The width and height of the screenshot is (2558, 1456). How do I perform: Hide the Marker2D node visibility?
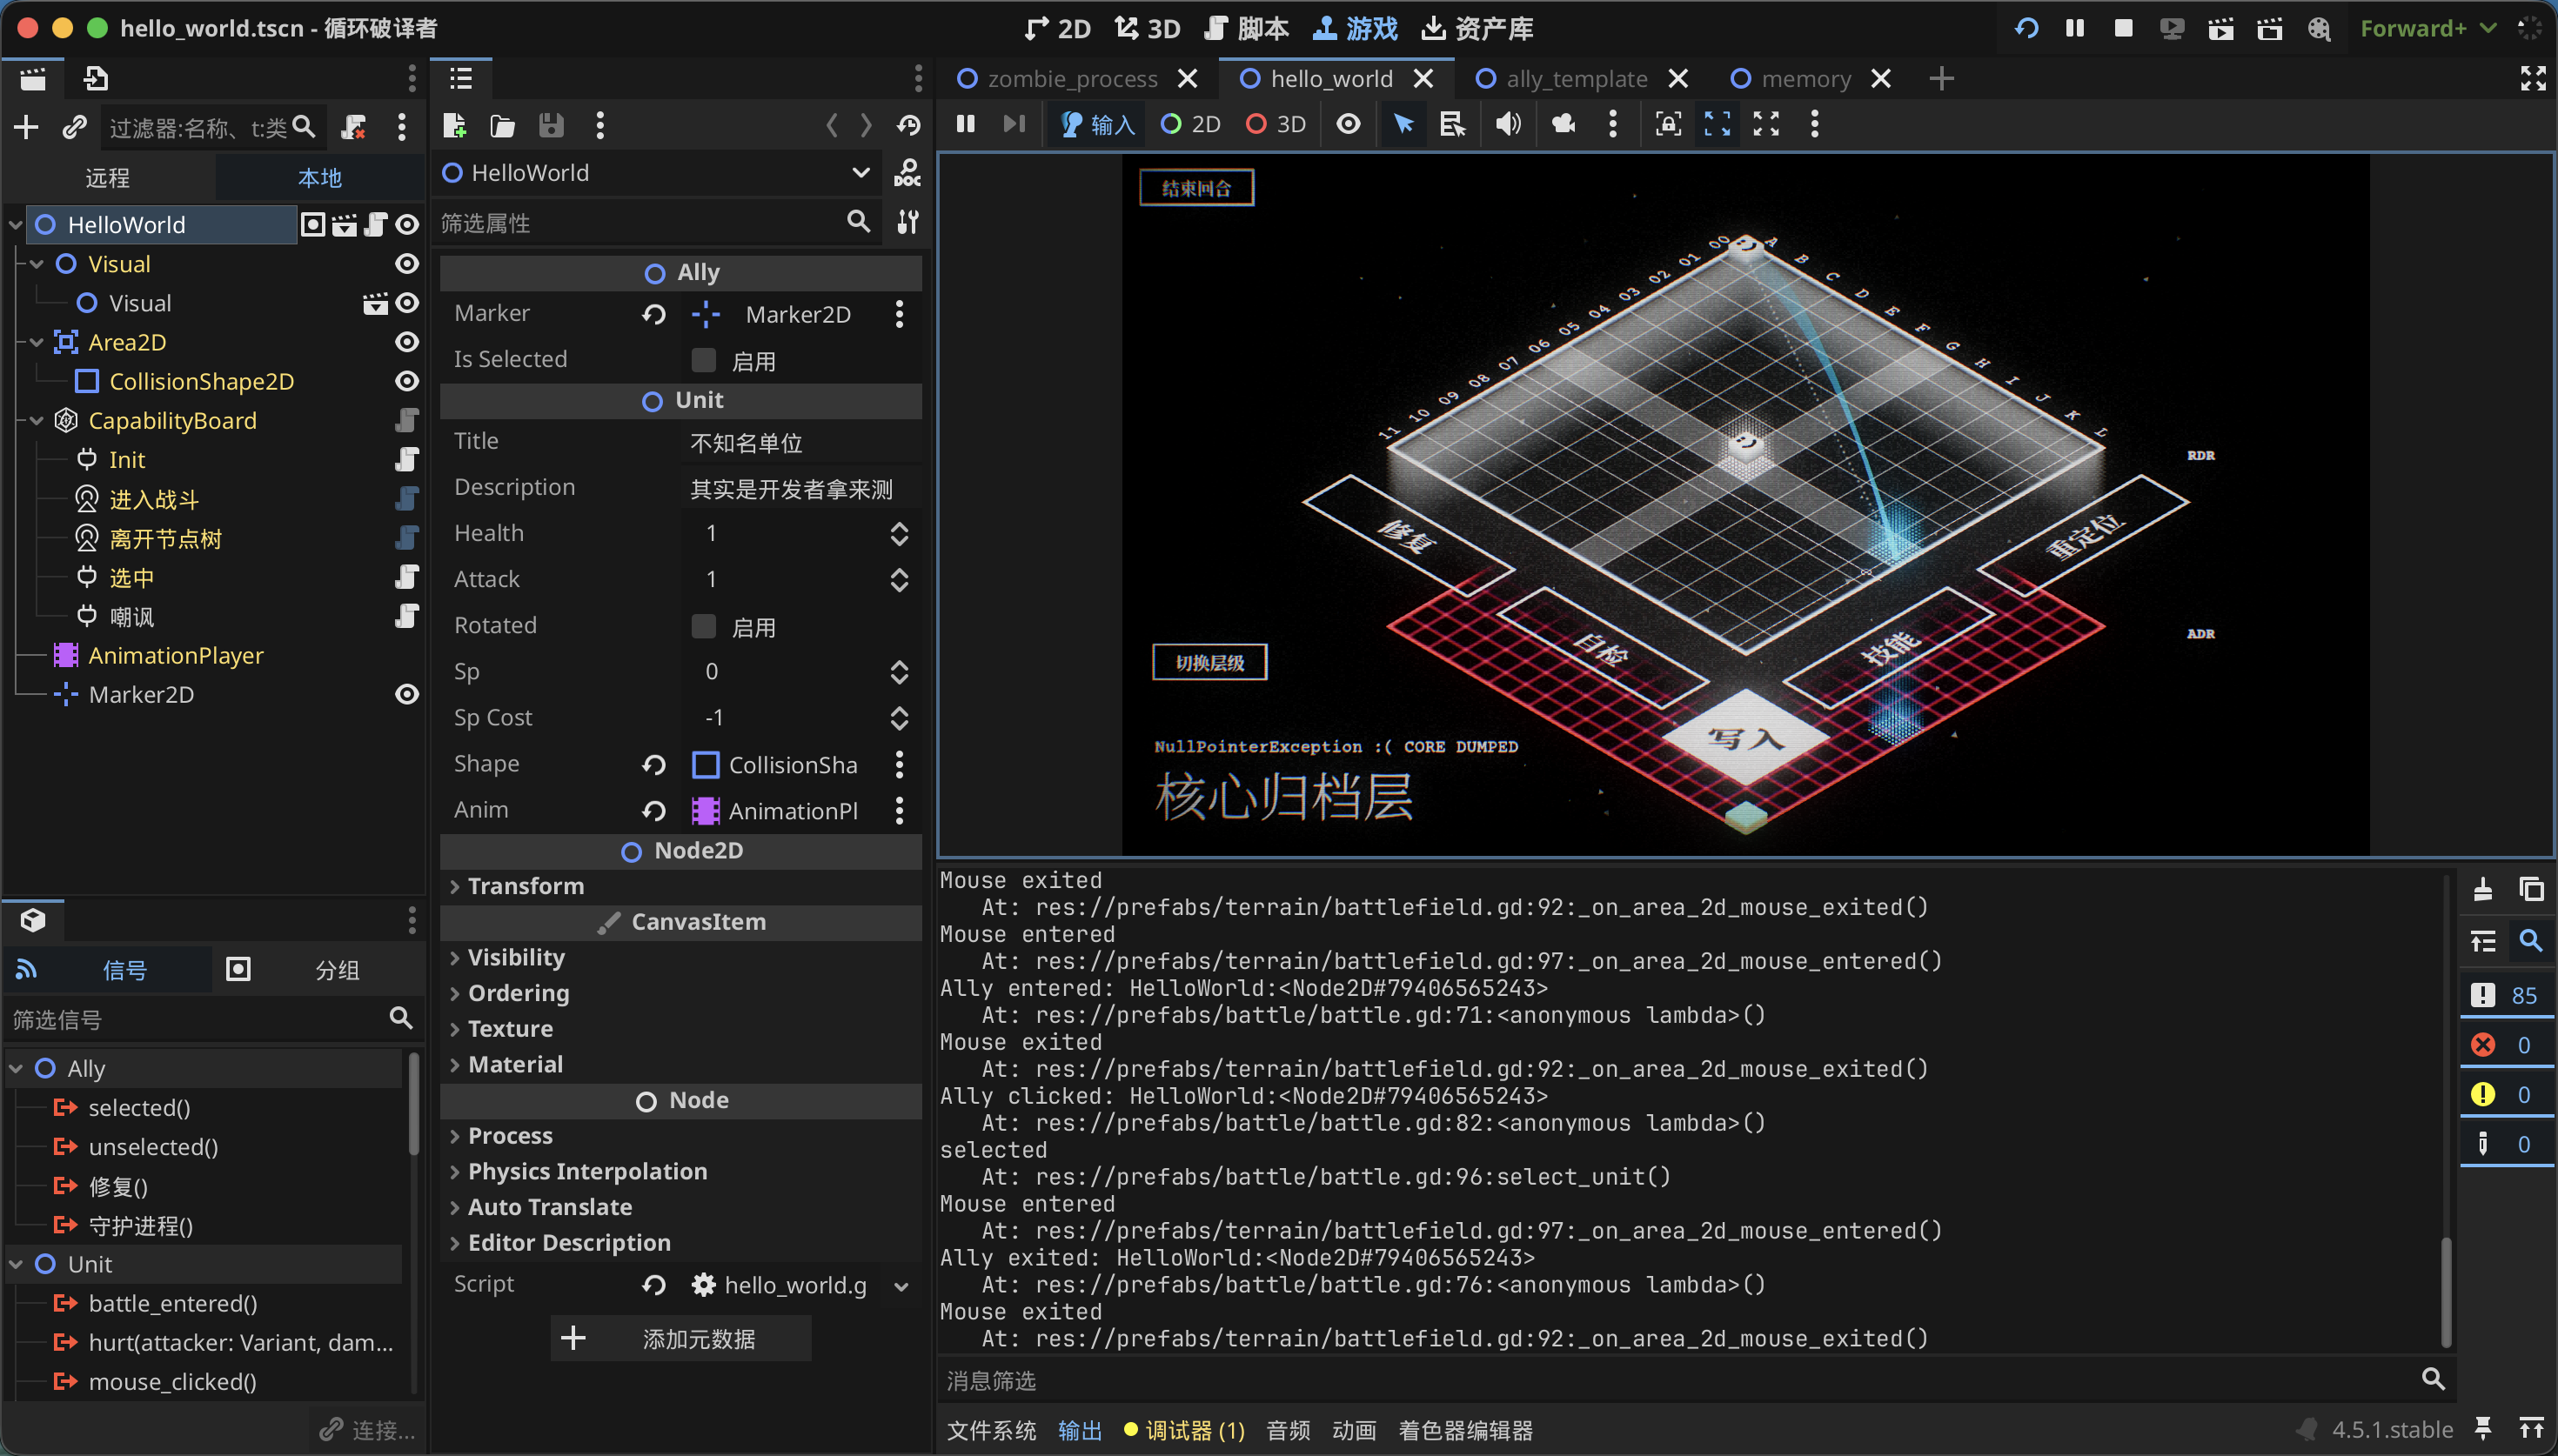(406, 694)
